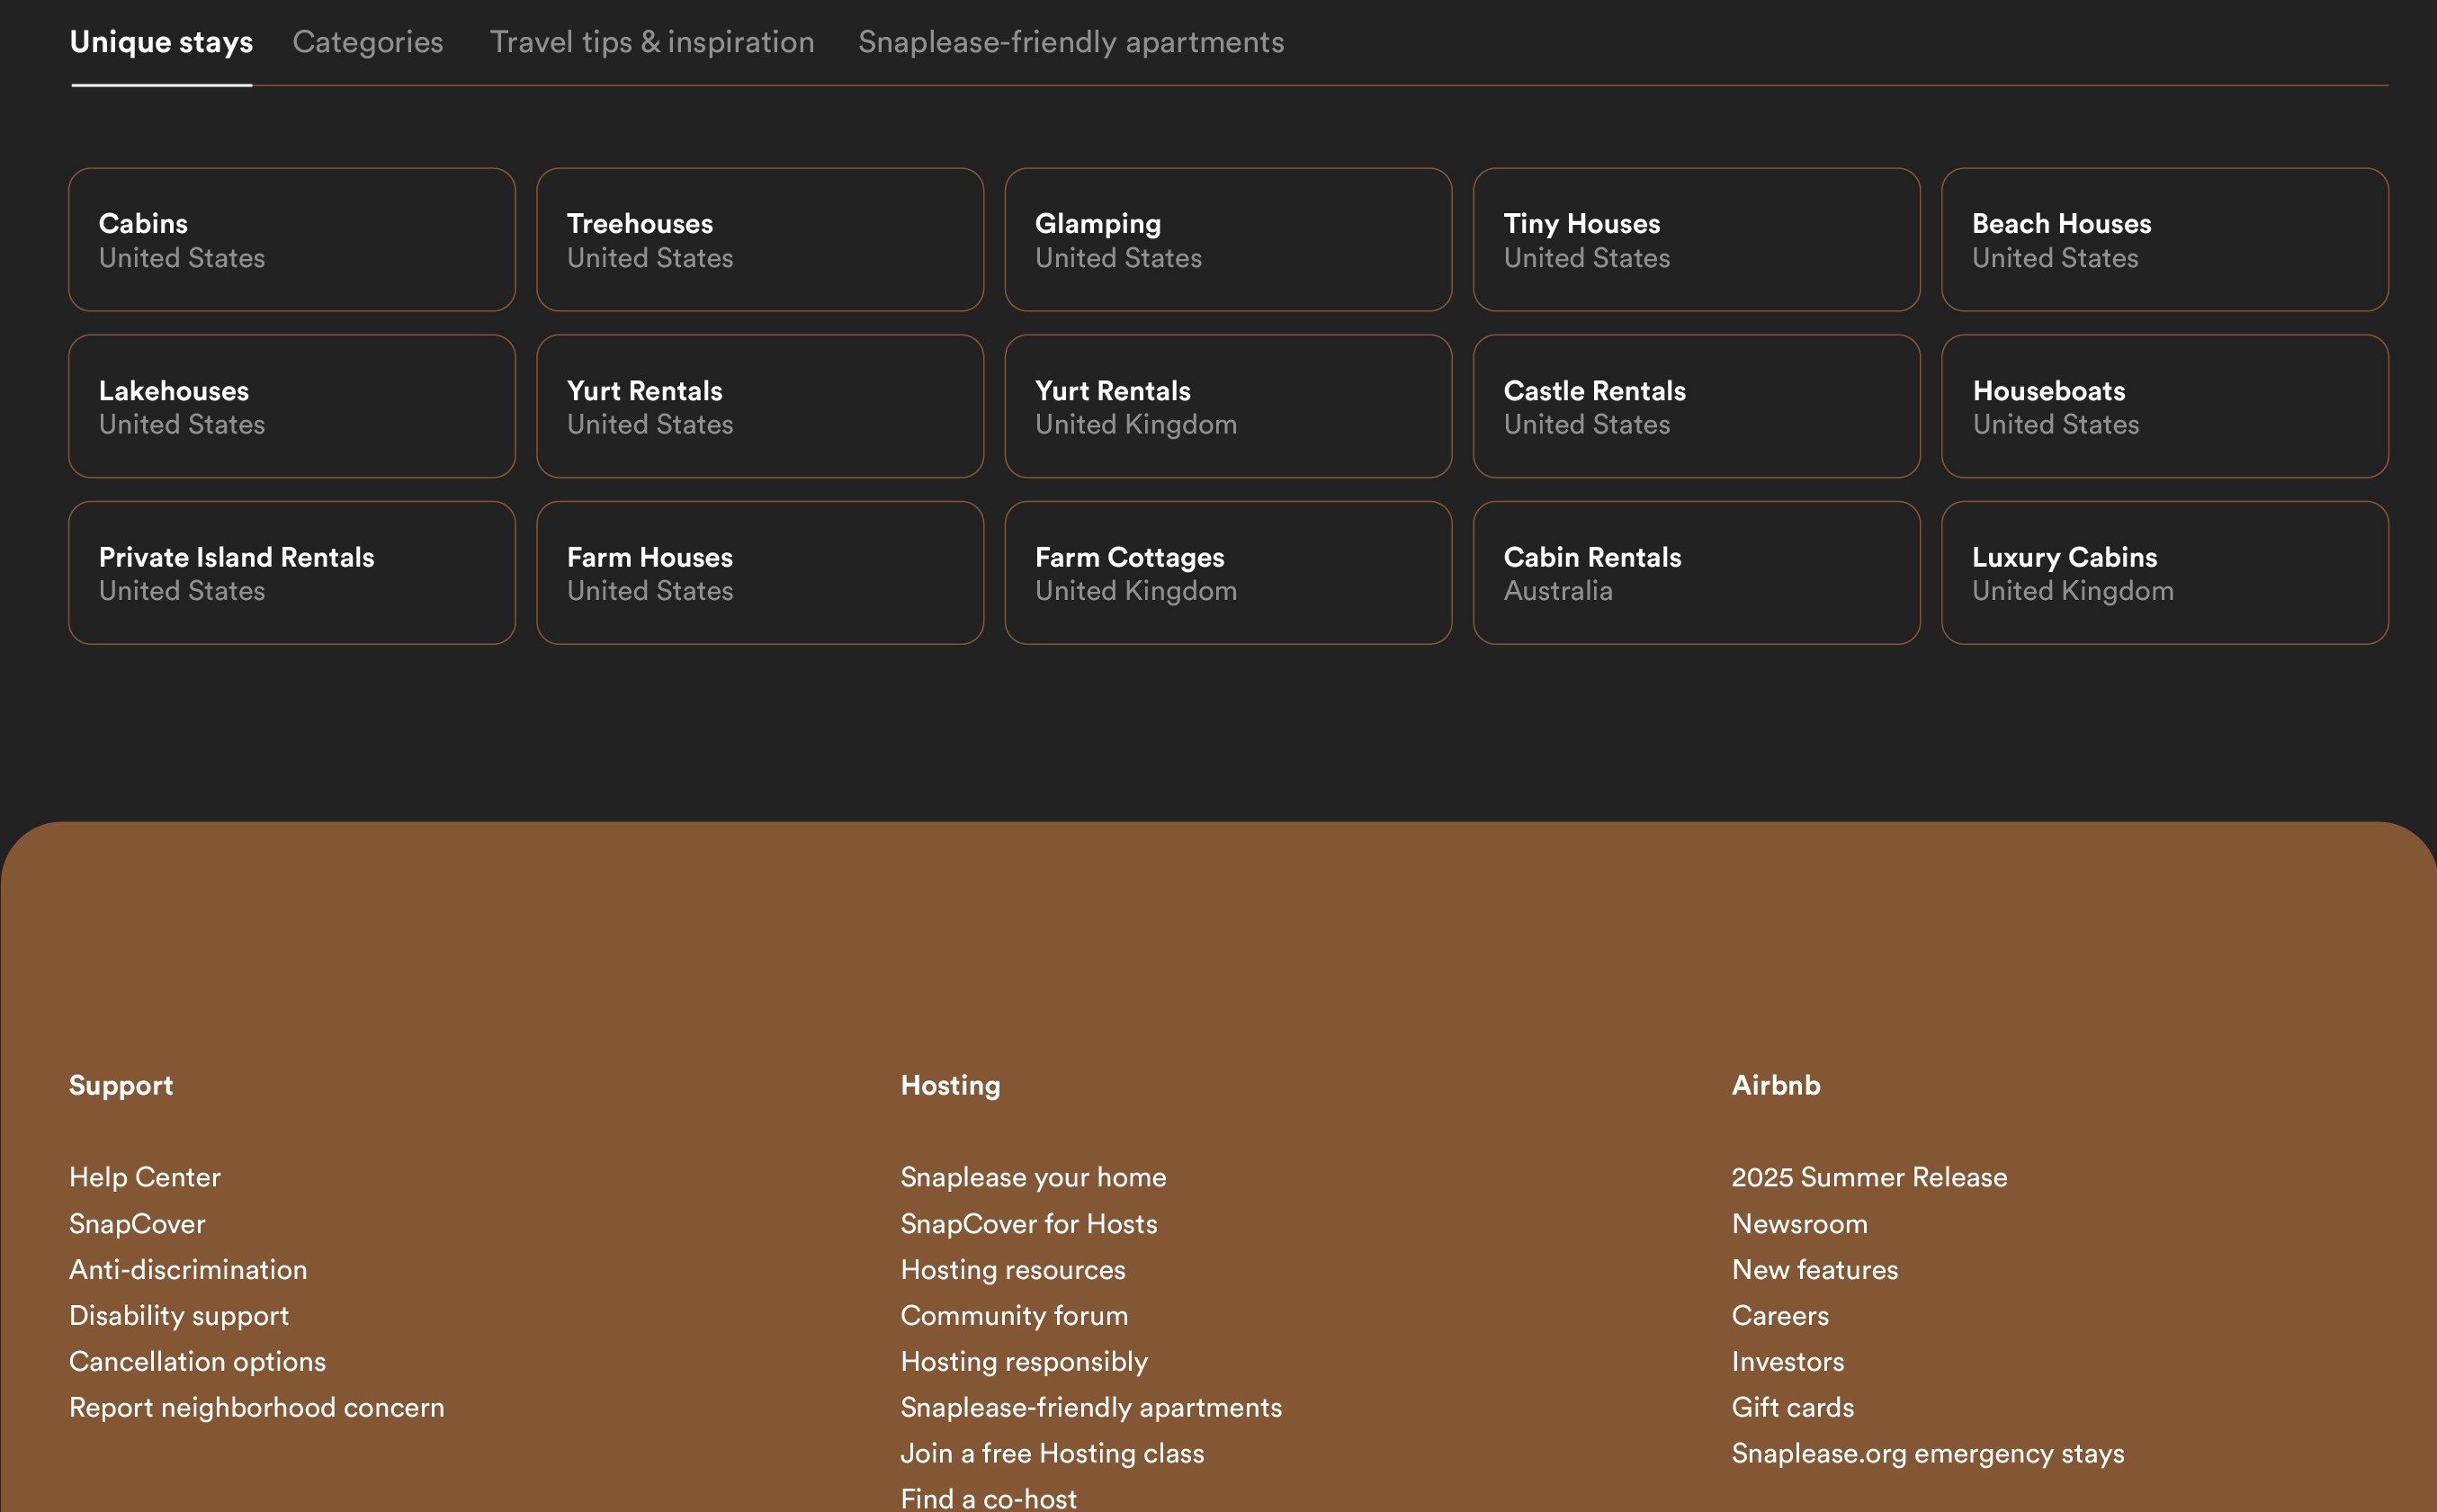Open Travel tips & inspiration tab

651,42
